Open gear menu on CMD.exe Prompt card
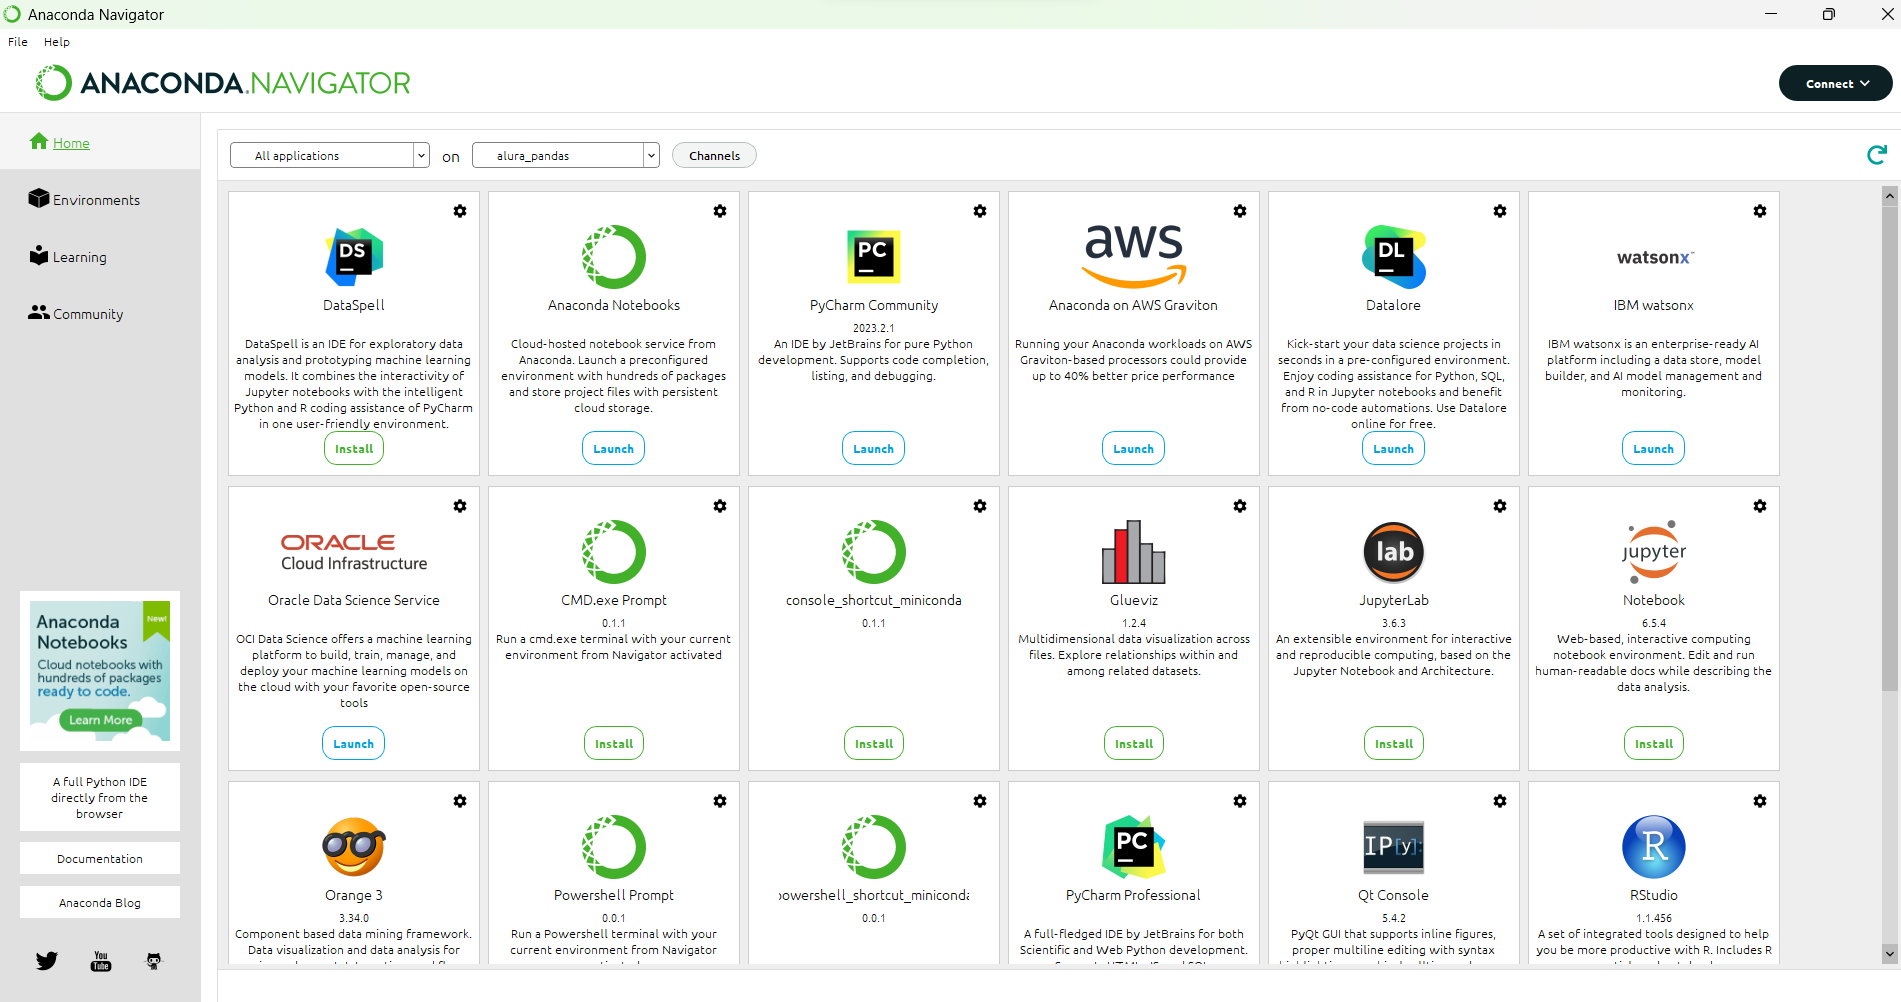Image resolution: width=1901 pixels, height=1002 pixels. click(x=720, y=506)
